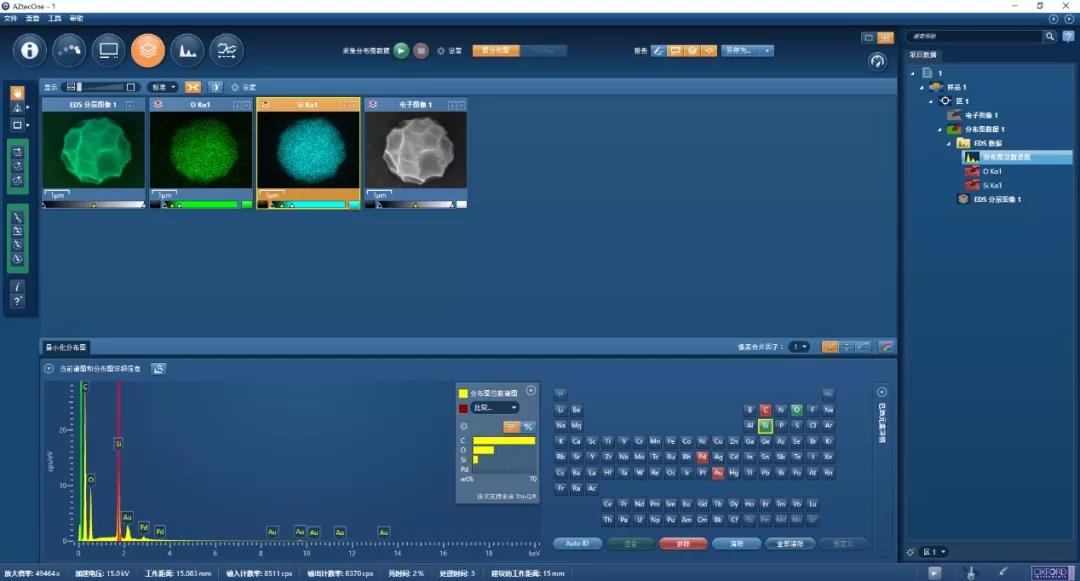Toggle the layer icon on O Ka1 map
Screen dimensions: 1080x581
(x=158, y=105)
